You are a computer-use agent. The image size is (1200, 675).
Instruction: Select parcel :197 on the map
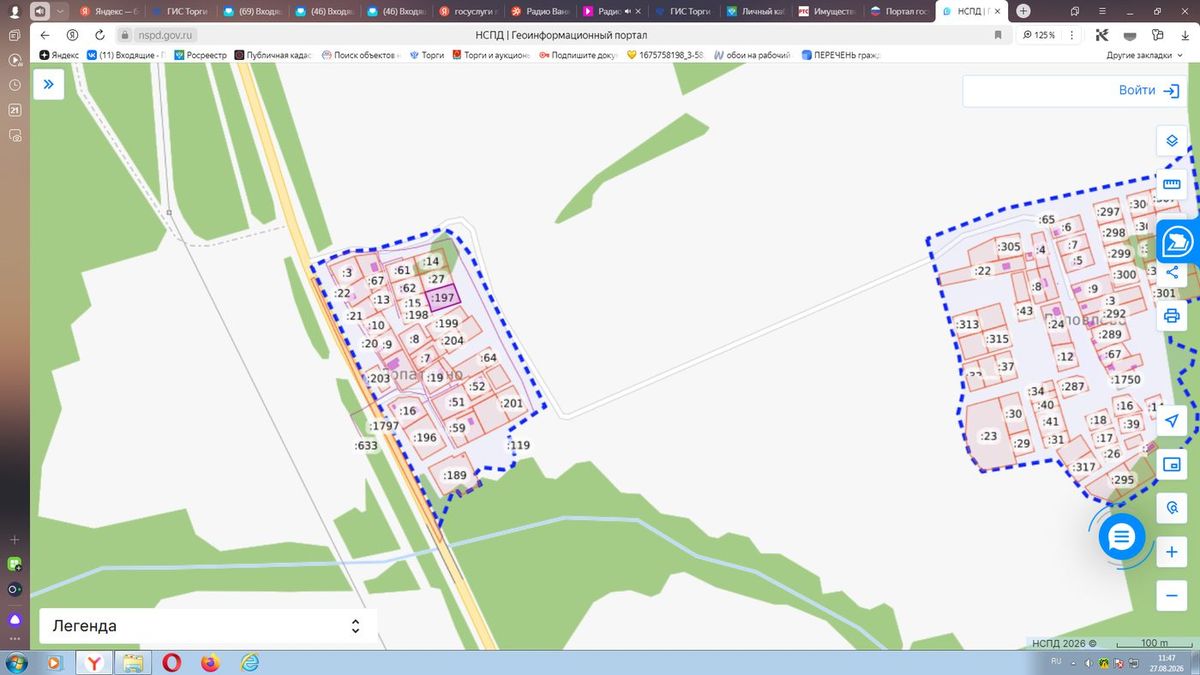coord(442,297)
